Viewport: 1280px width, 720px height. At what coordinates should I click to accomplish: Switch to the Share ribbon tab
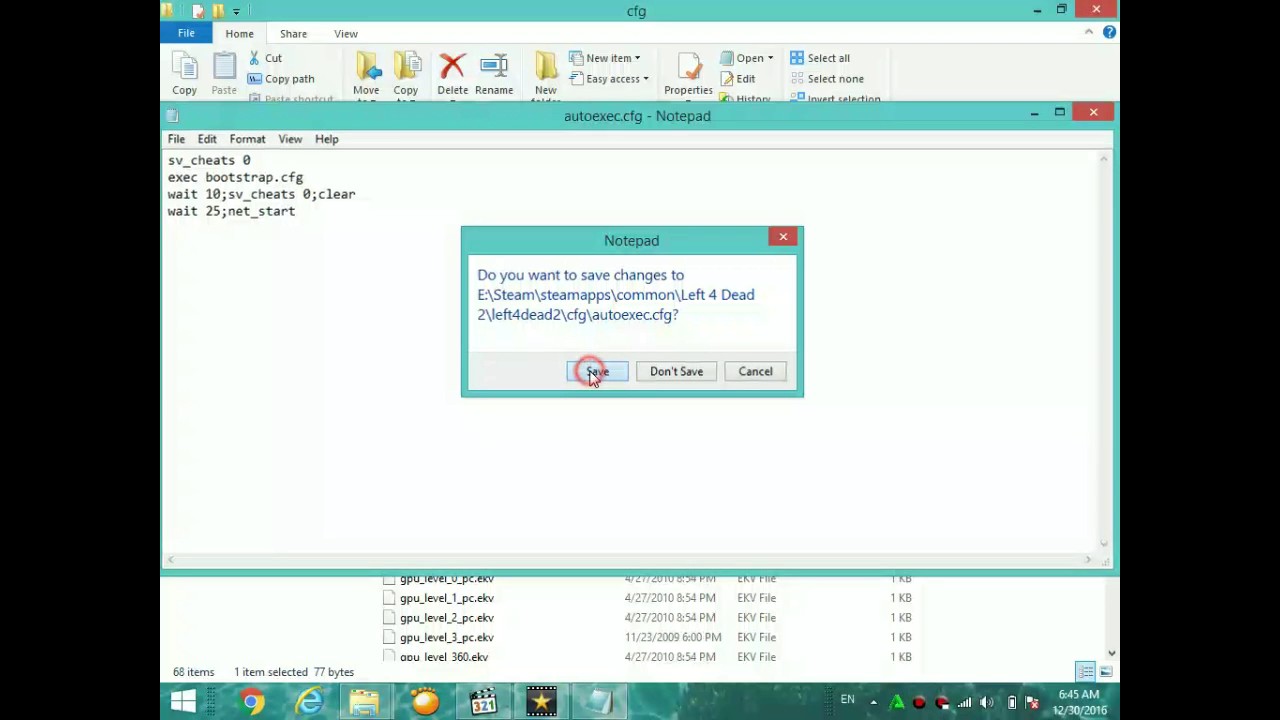(293, 33)
